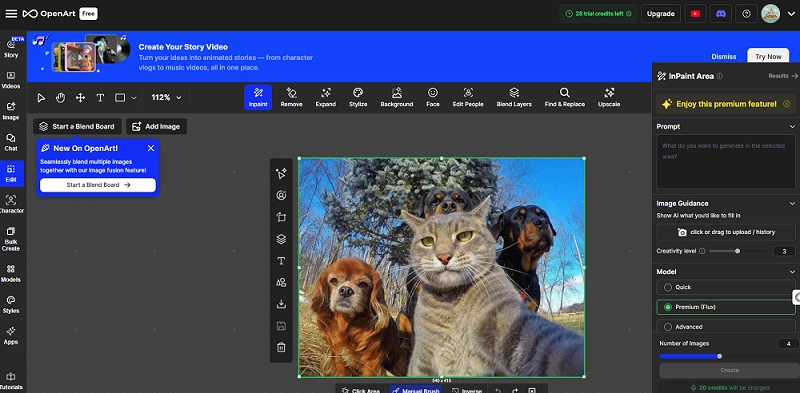Select the hand pan tool
This screenshot has height=393, width=800.
point(61,97)
